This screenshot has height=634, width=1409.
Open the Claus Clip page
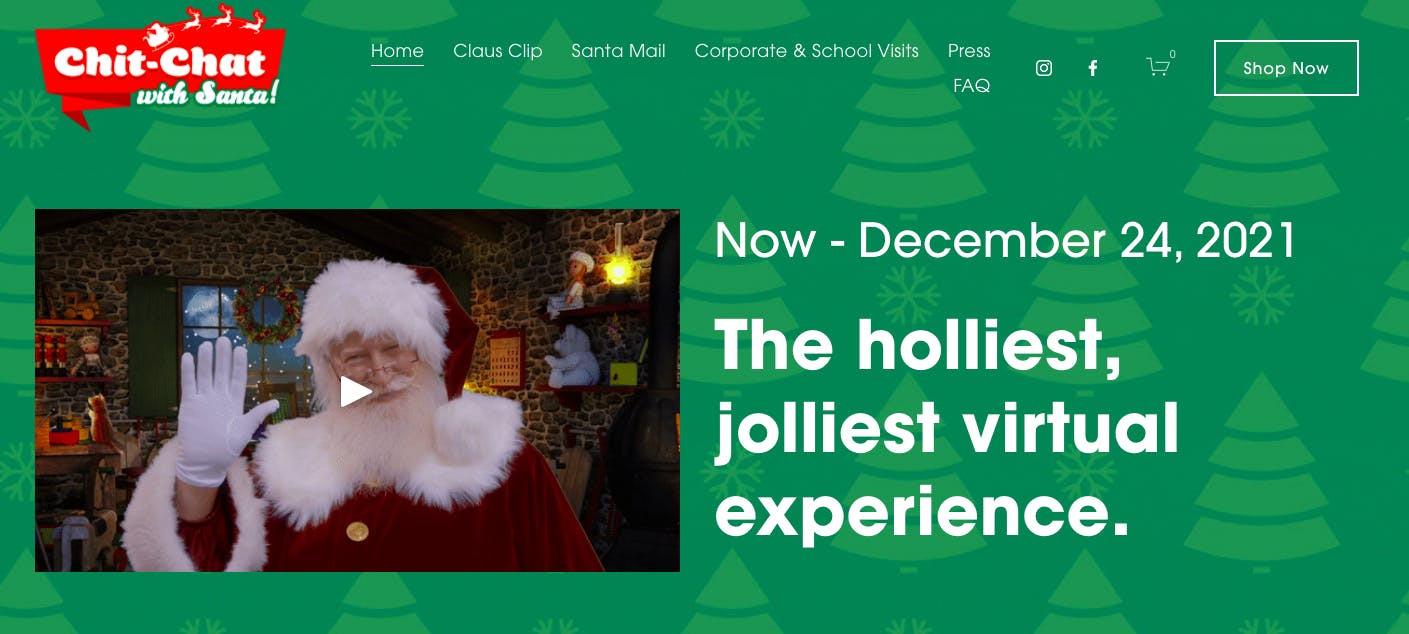point(498,51)
